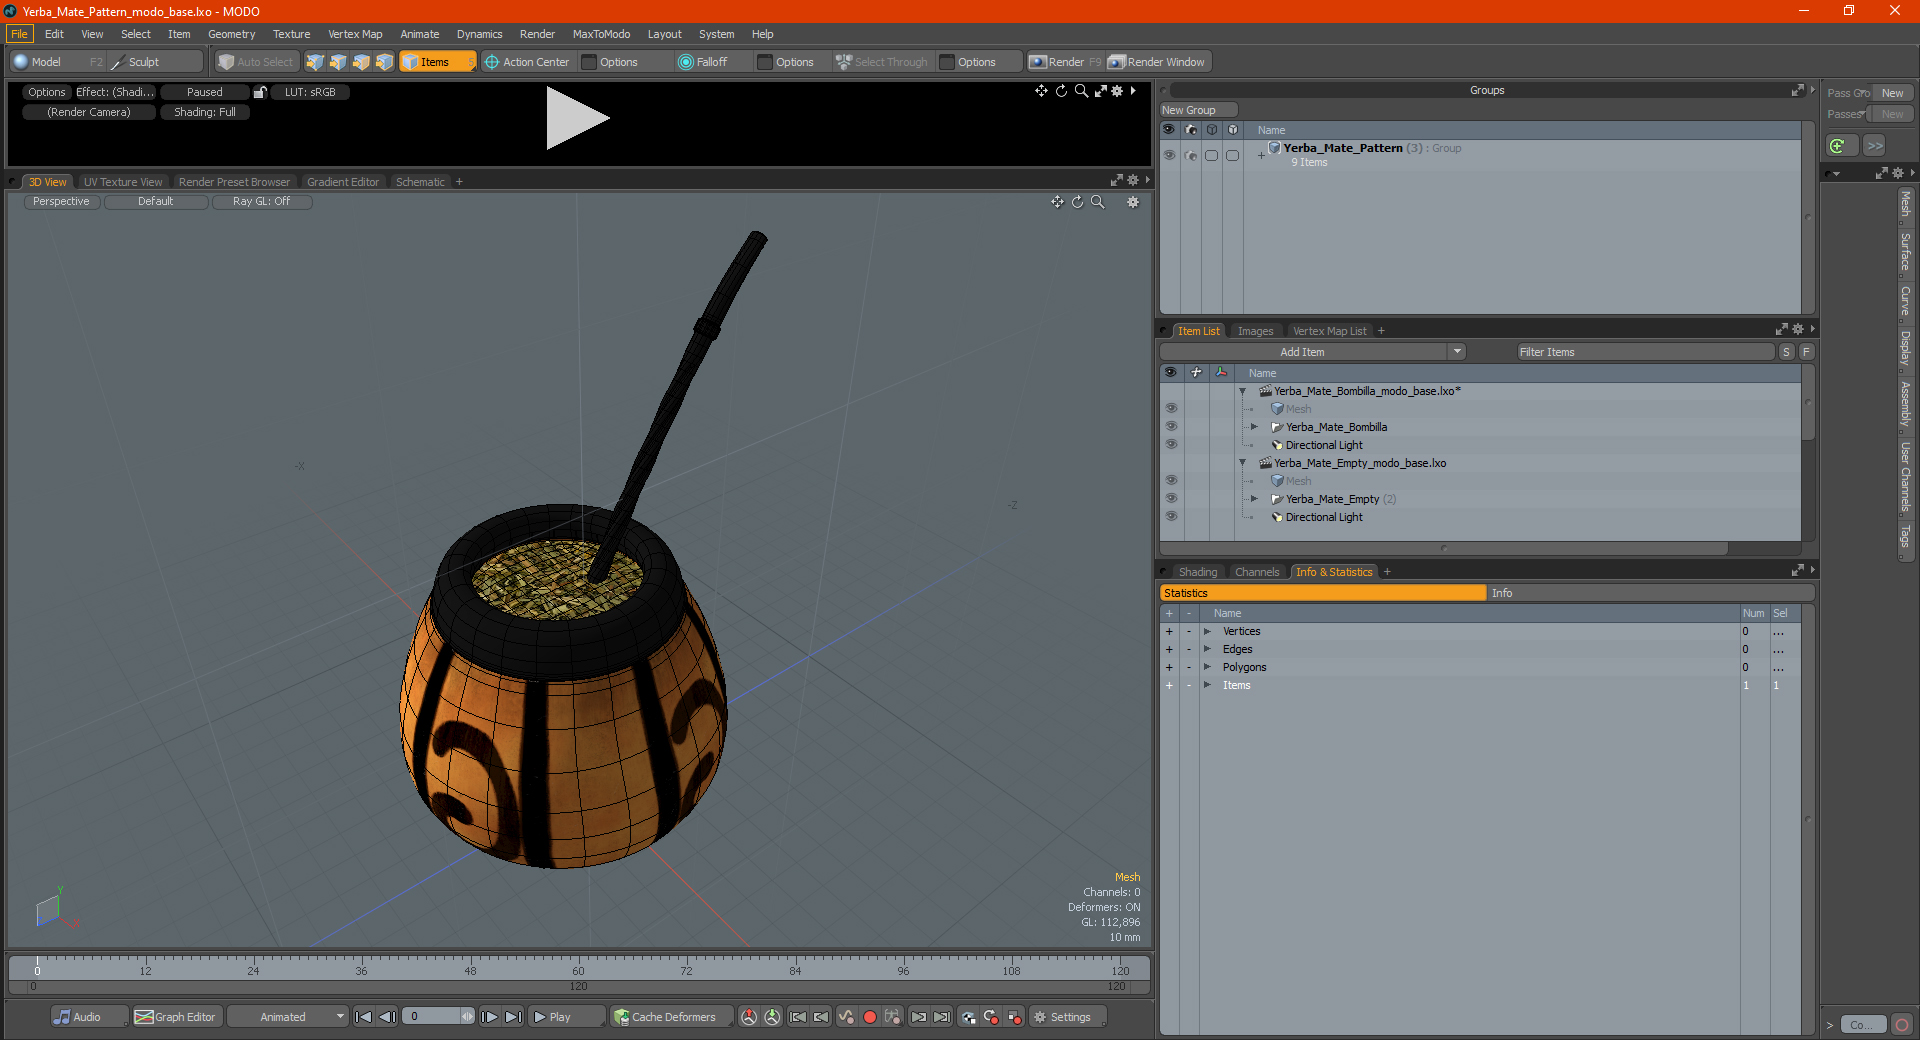
Task: Switch to the Schematic tab
Action: pyautogui.click(x=420, y=182)
